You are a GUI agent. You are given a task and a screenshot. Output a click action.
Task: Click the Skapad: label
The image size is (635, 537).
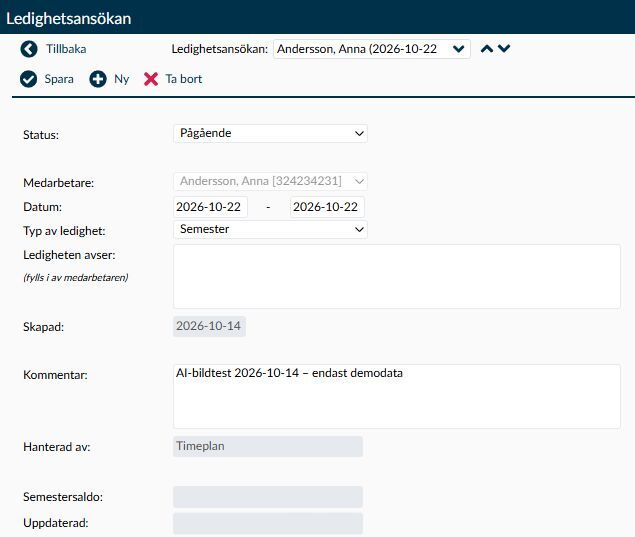click(x=43, y=327)
